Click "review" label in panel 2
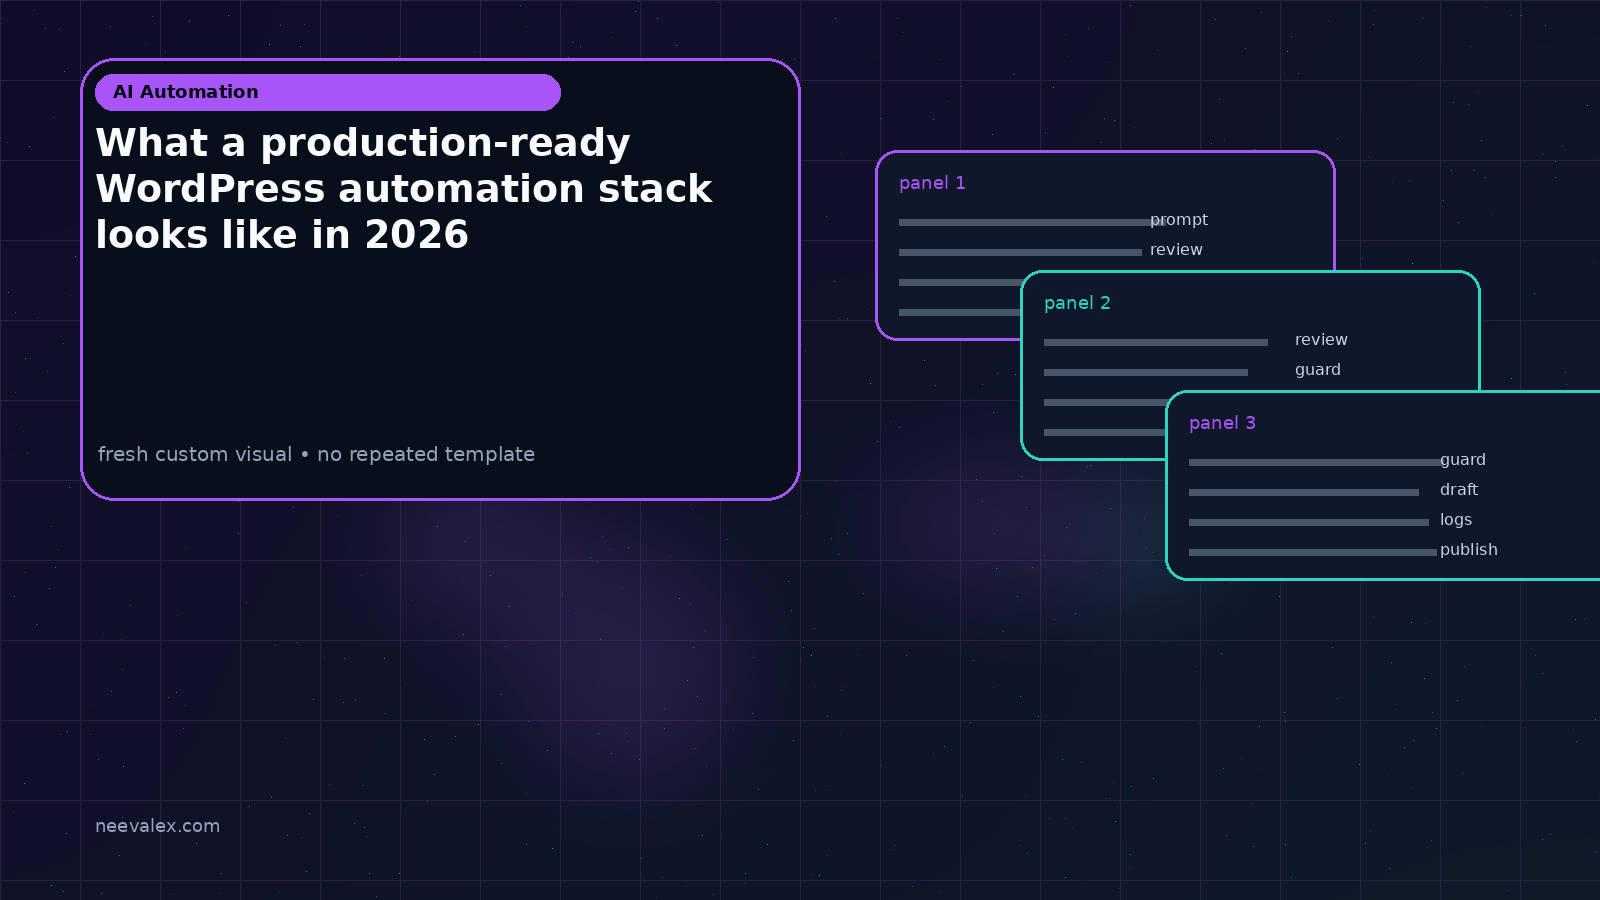Screen dimensions: 1600x900 (x=1321, y=340)
